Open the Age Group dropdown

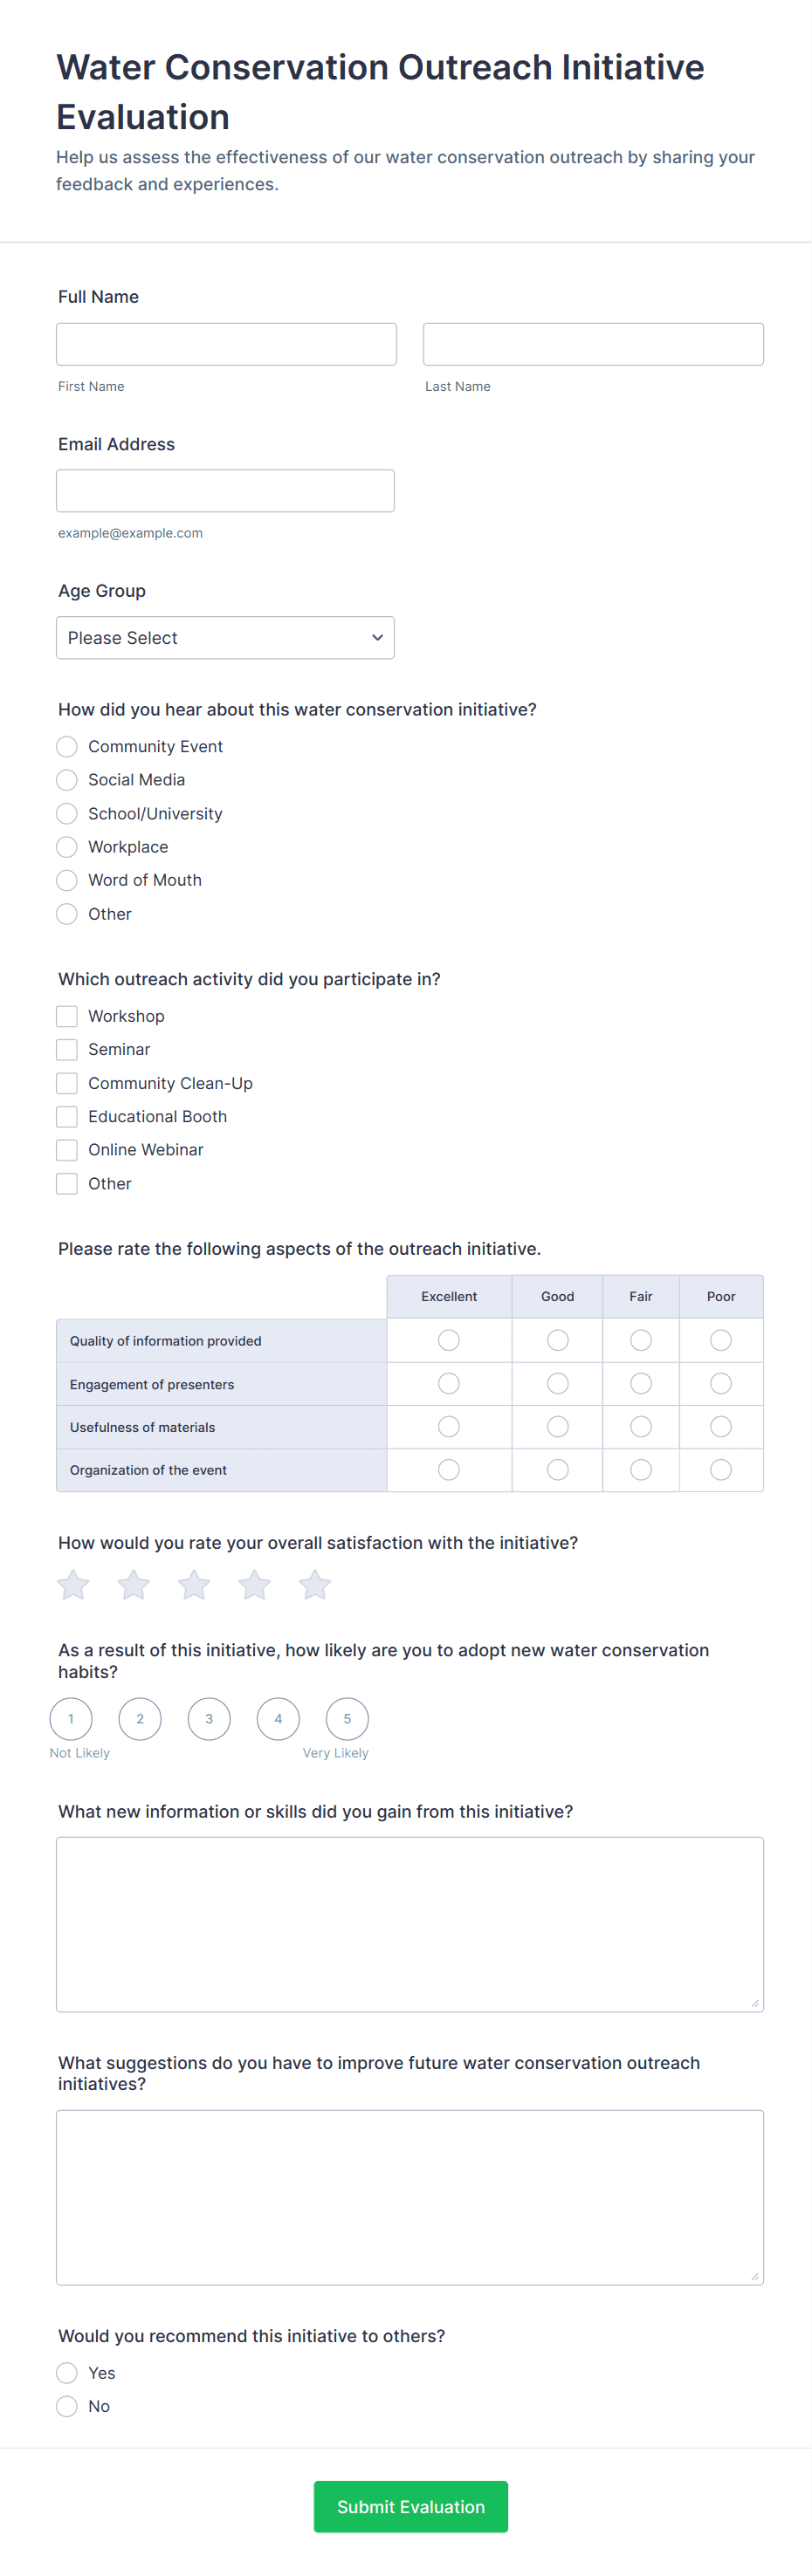click(225, 638)
